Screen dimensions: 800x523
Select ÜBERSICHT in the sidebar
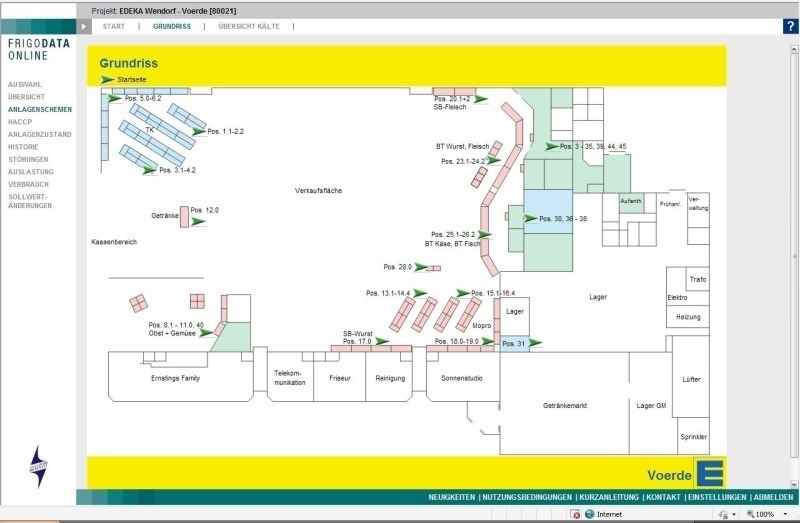[x=26, y=96]
